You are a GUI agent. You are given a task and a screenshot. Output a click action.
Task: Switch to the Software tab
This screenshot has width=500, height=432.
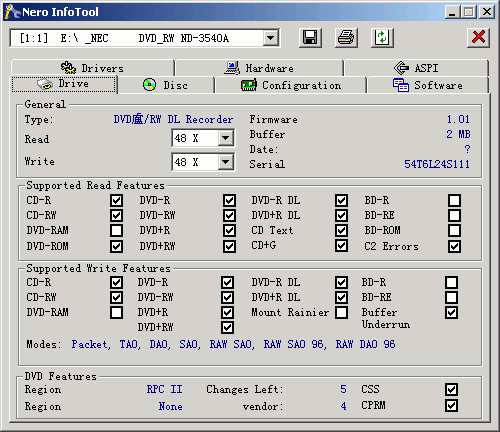click(x=428, y=85)
